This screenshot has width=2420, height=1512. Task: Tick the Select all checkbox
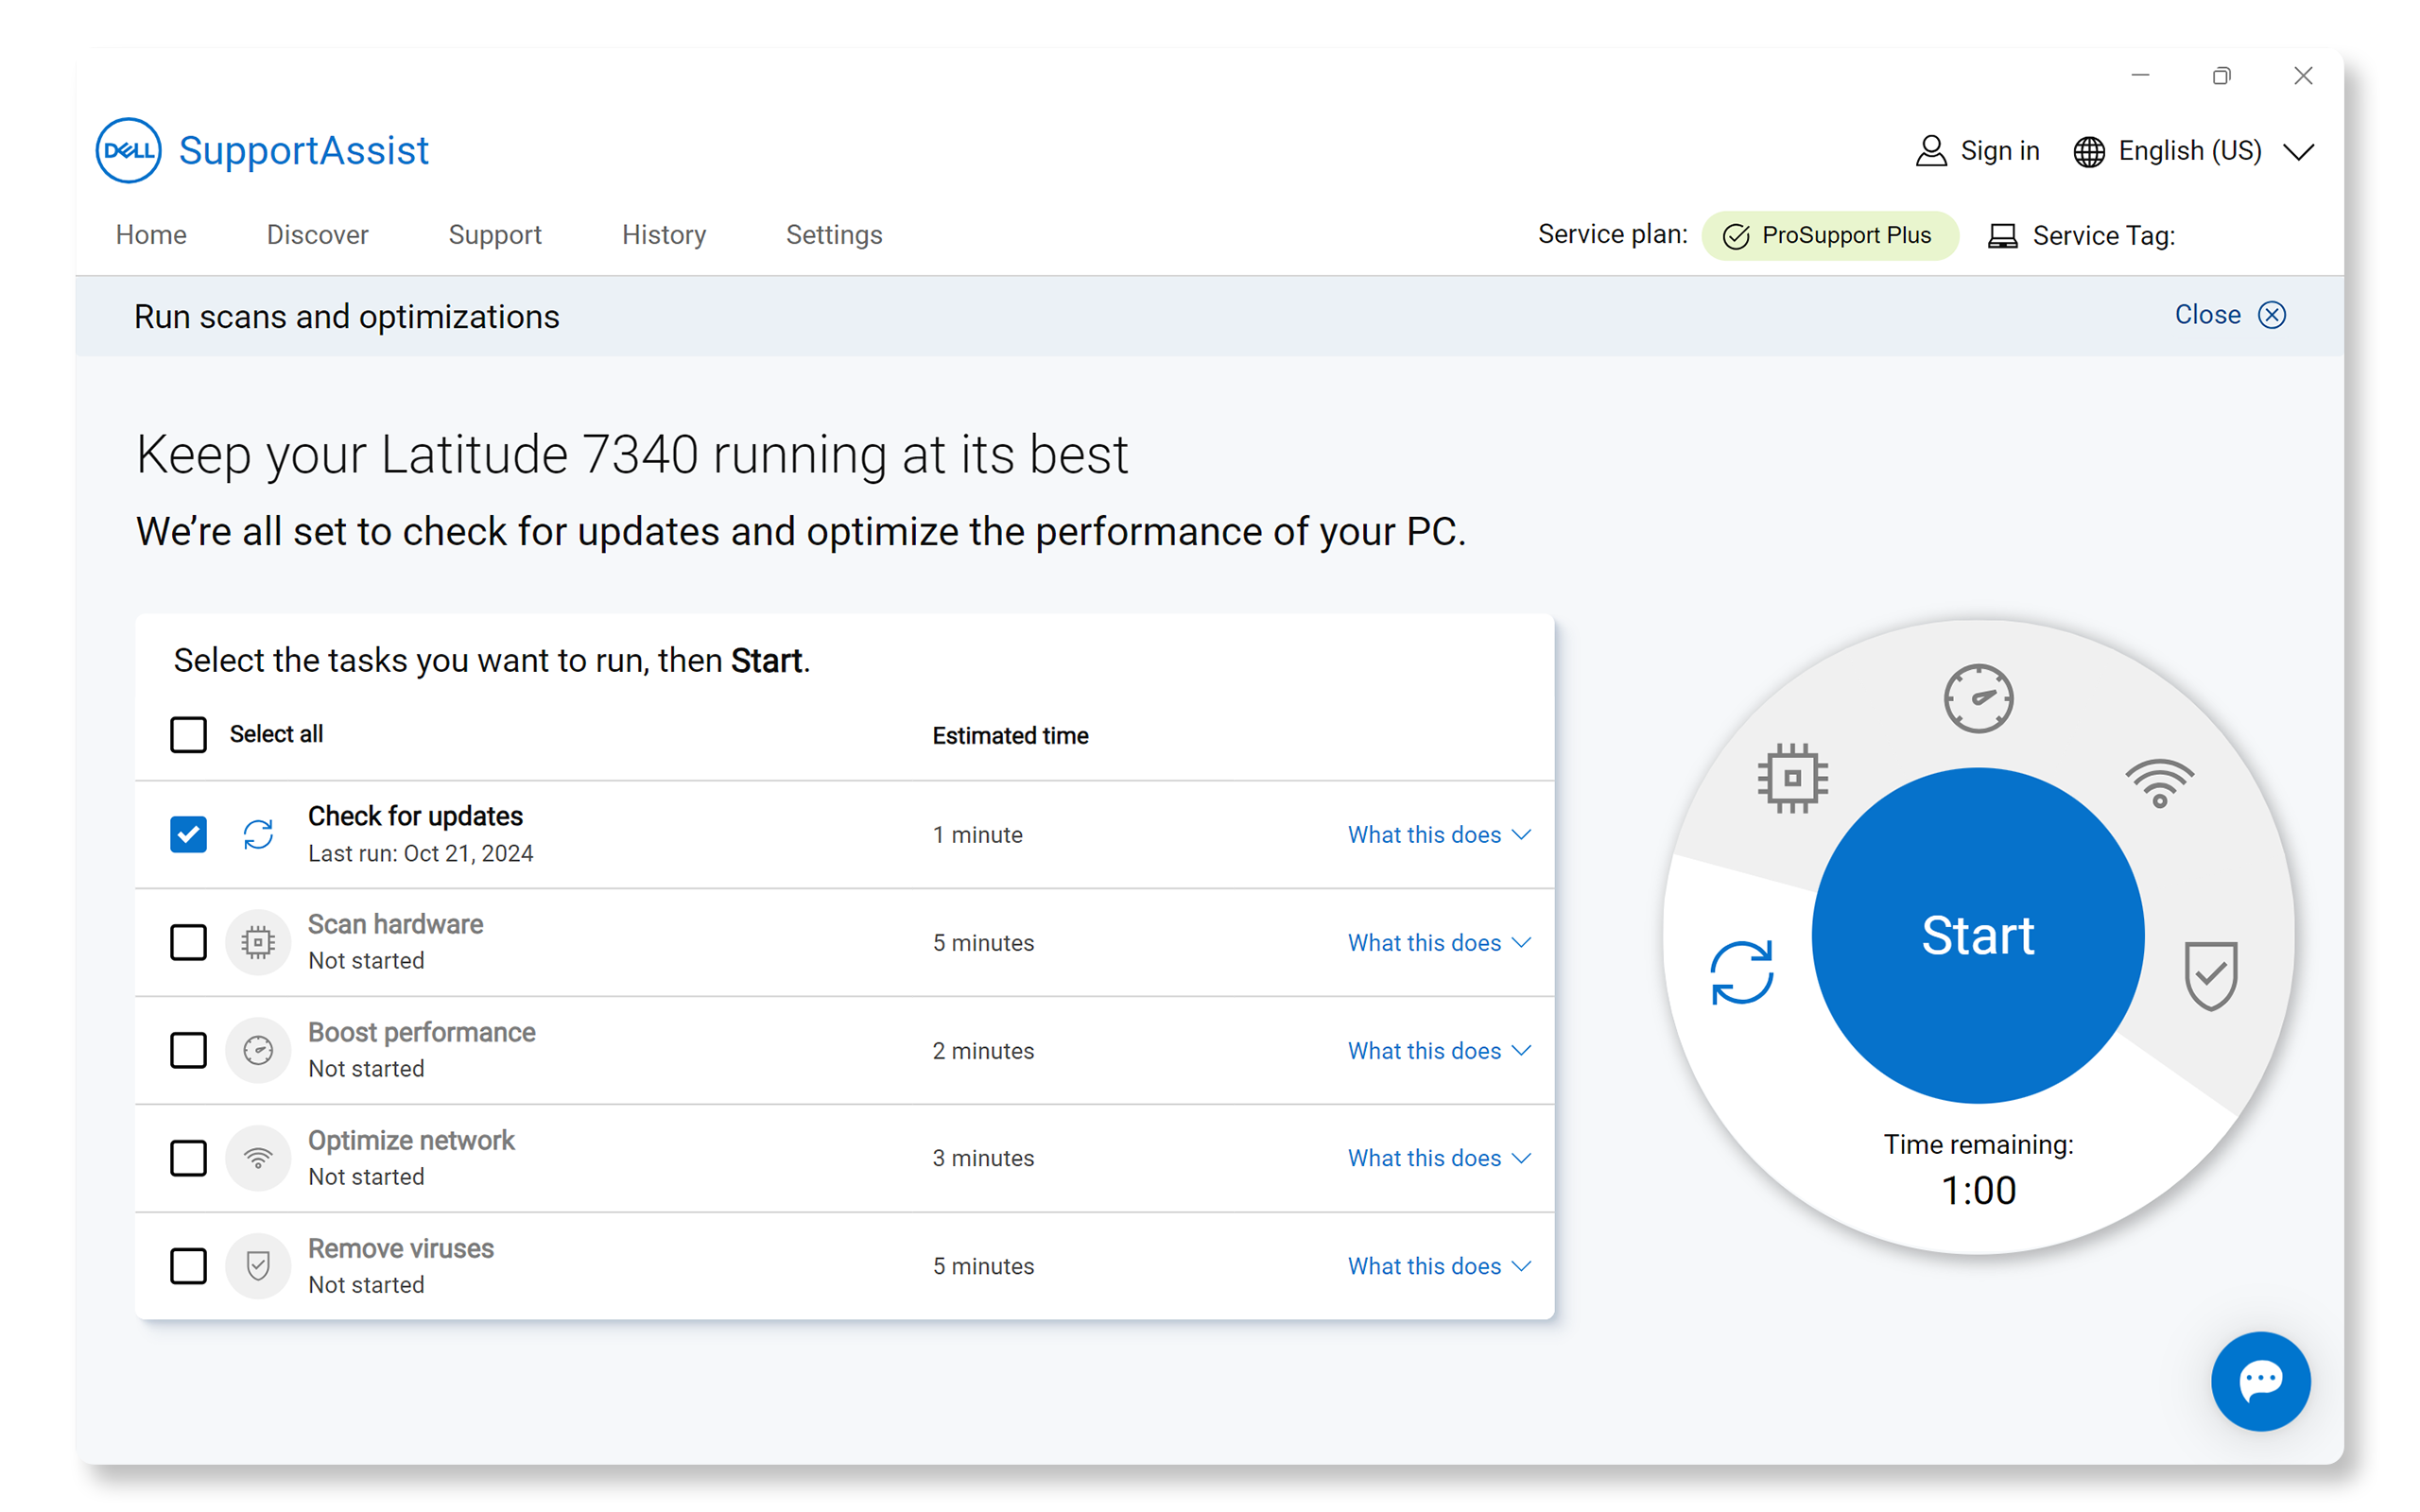188,734
